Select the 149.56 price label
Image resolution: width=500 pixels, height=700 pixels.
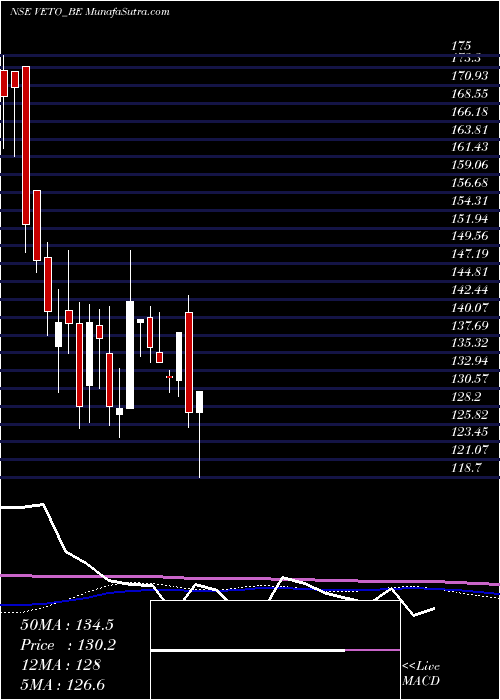tap(470, 236)
